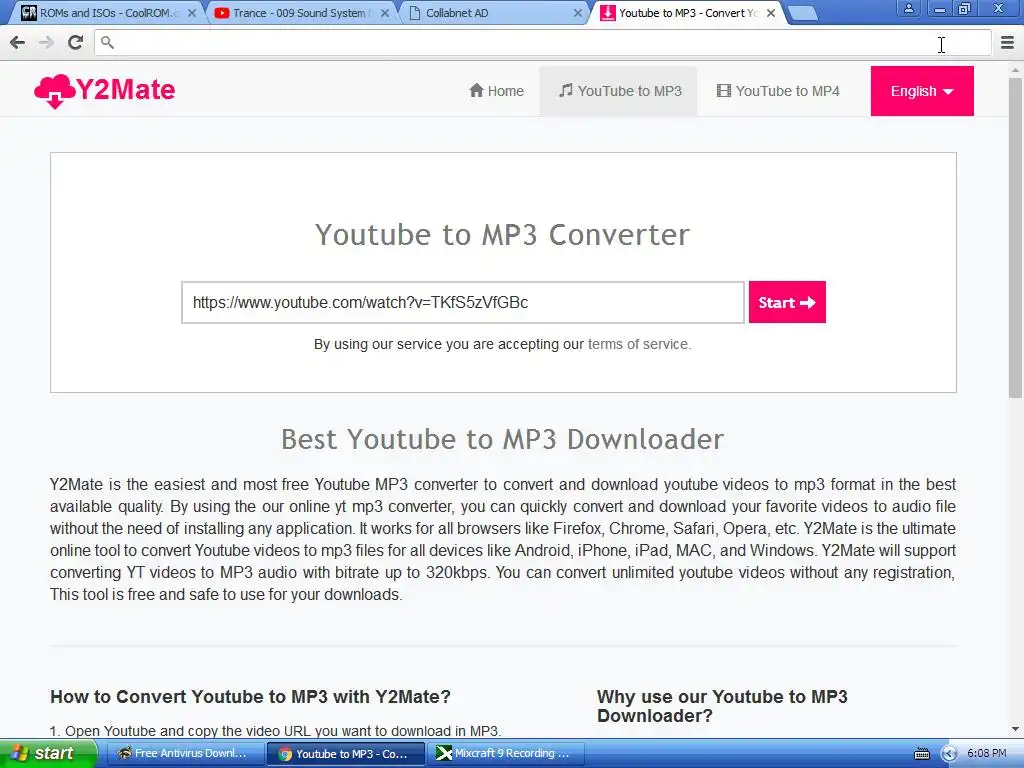Click the scrollbar up arrow
1024x768 pixels.
[x=1016, y=69]
